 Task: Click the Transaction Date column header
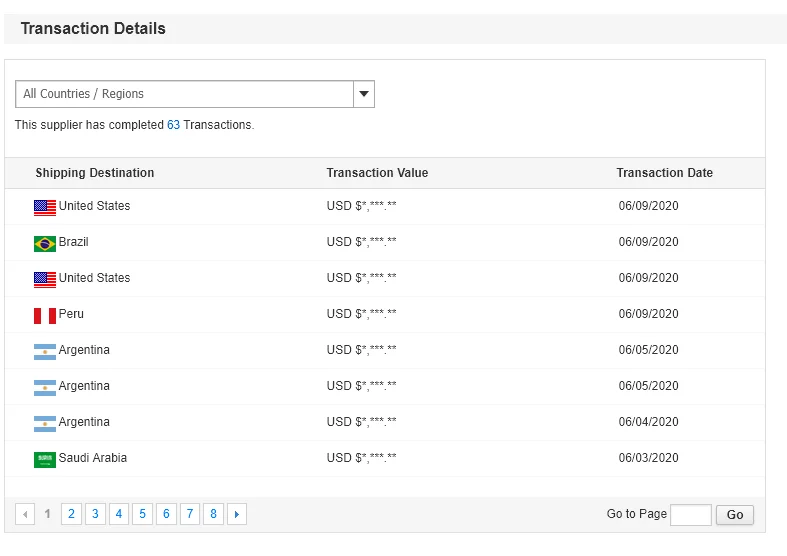point(664,173)
